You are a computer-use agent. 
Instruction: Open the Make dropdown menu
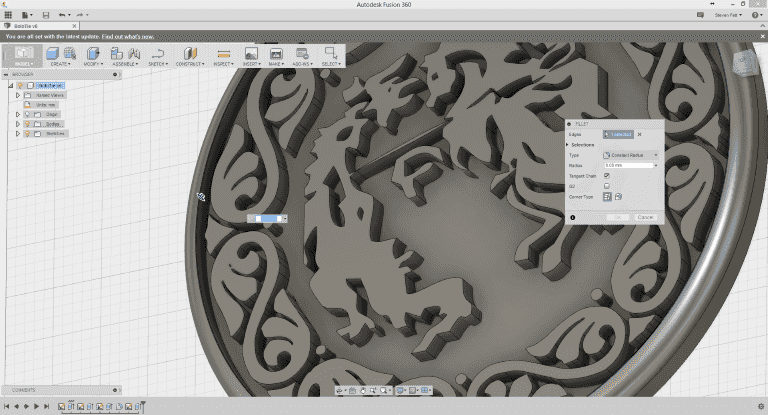tap(276, 64)
